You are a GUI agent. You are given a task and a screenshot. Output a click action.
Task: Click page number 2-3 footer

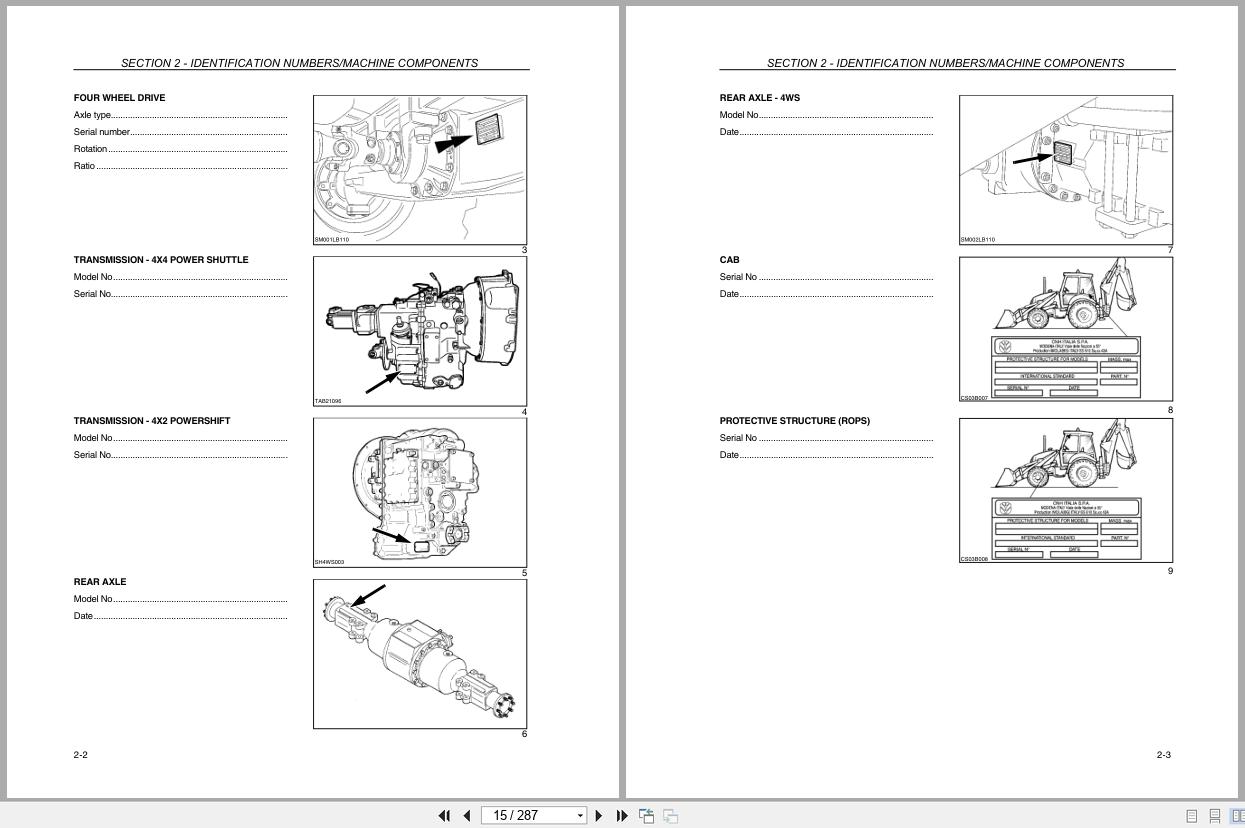click(1164, 755)
